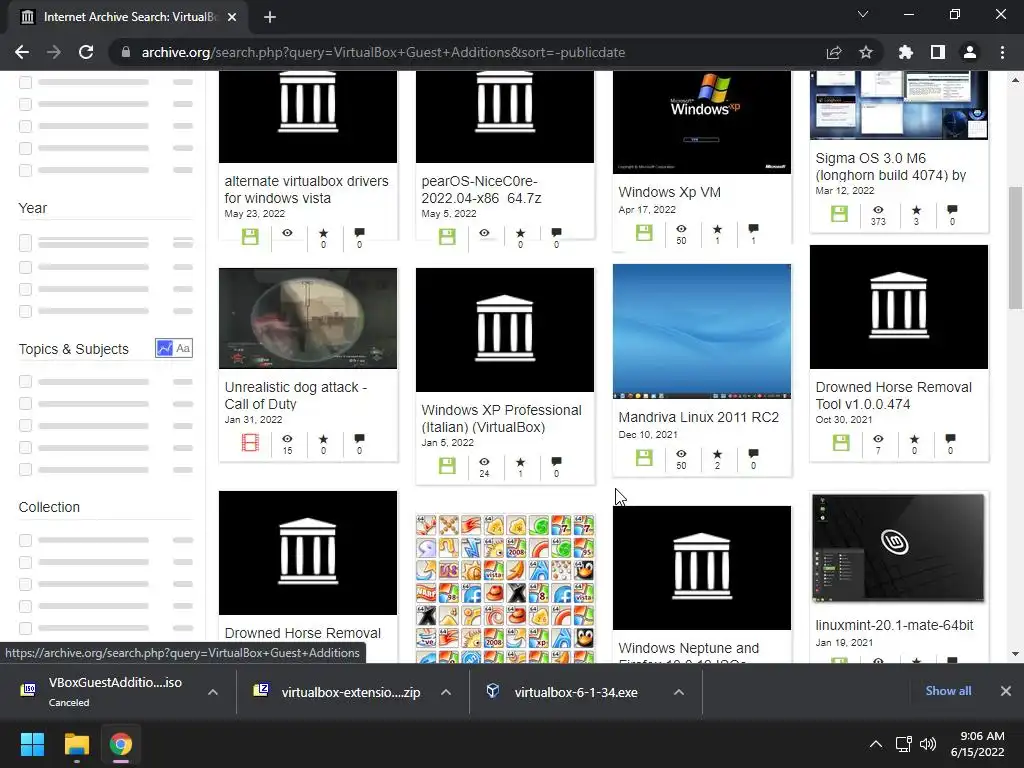Open the pearOS-NiceC0re-2022.04-x86_64.7z item
Screen dimensions: 1024x768
(481, 189)
